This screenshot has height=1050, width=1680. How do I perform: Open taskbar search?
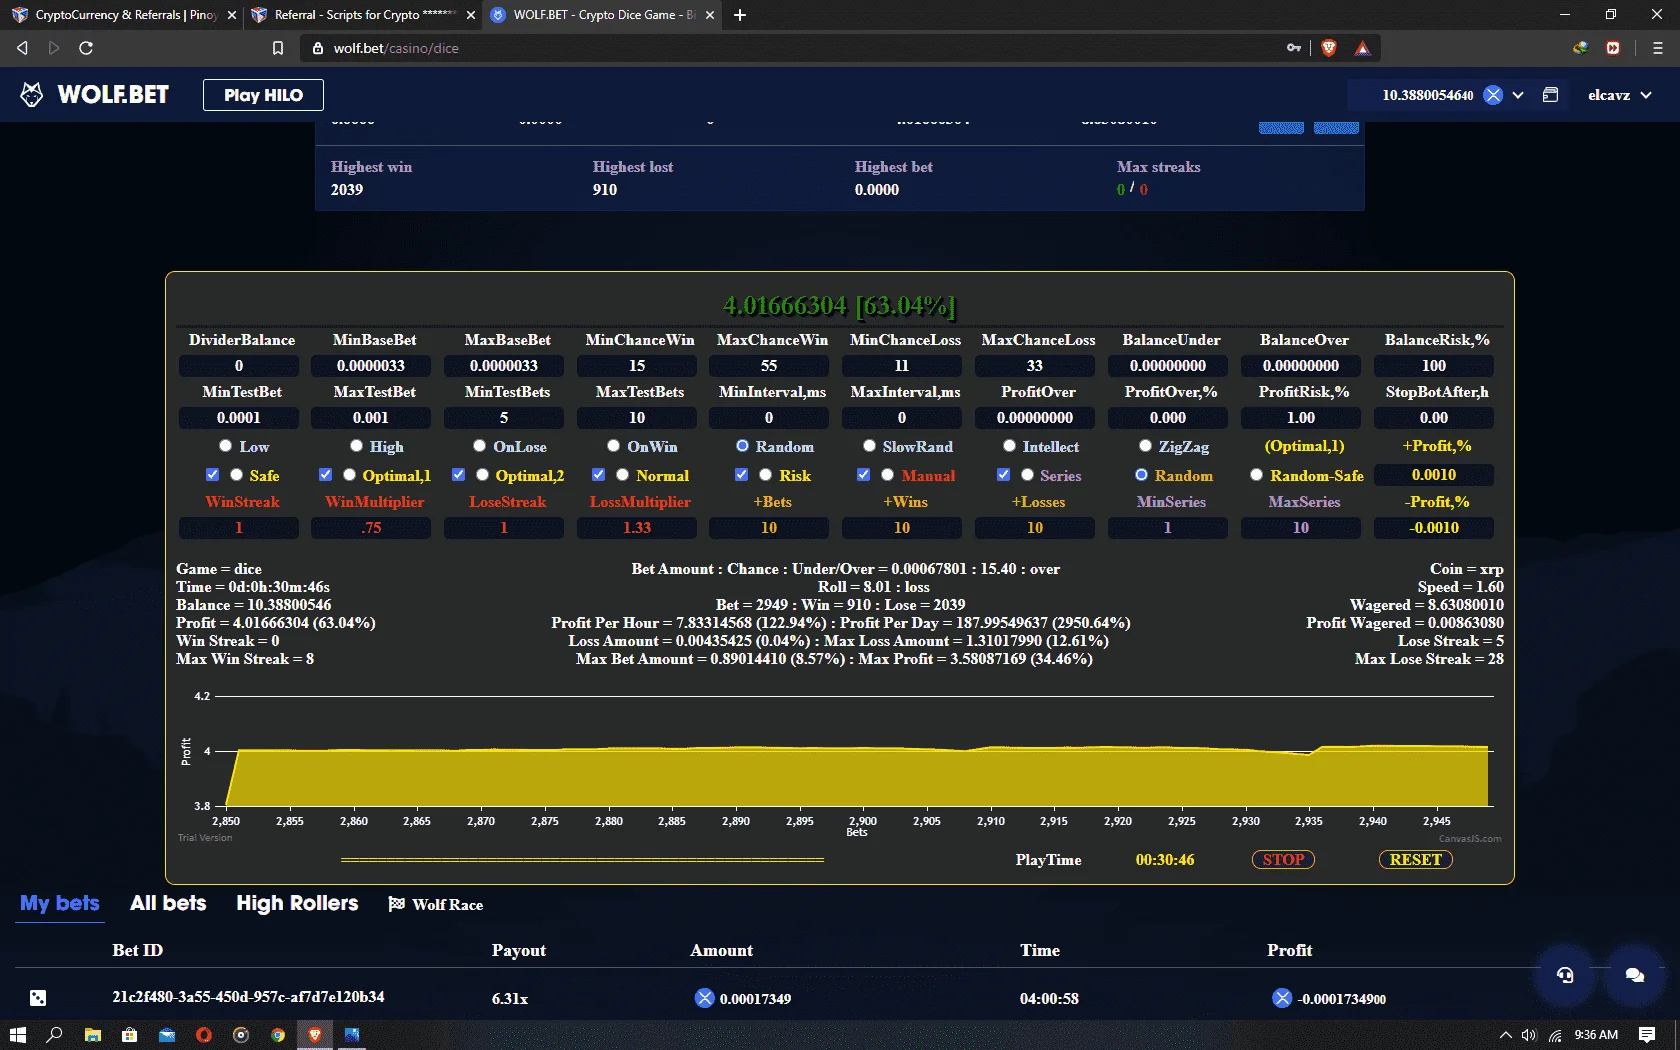pyautogui.click(x=54, y=1035)
